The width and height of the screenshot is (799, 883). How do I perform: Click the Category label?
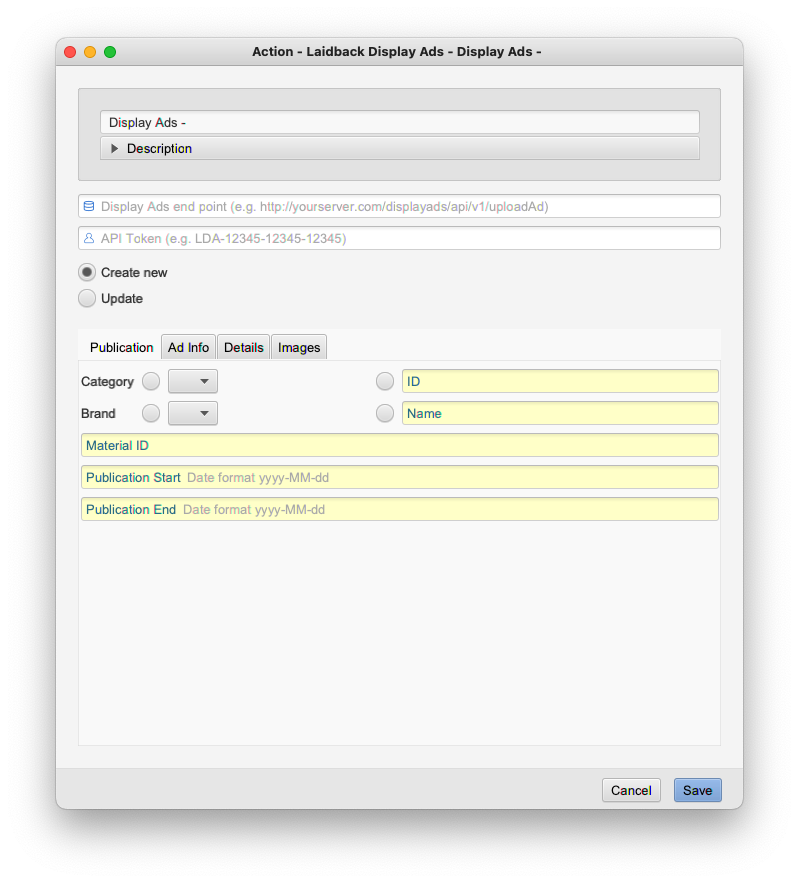tap(107, 382)
